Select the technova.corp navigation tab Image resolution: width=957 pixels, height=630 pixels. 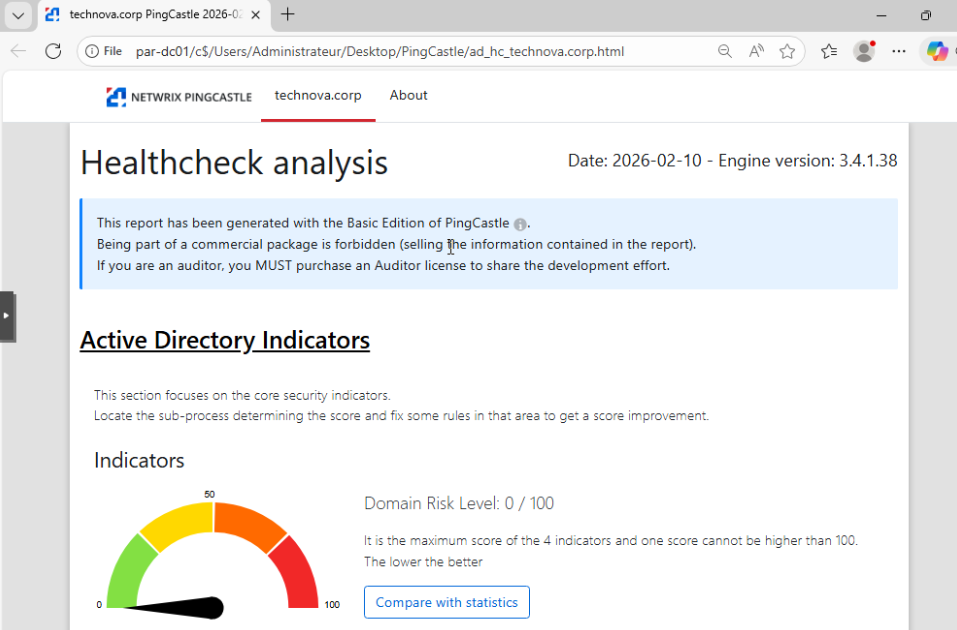317,95
